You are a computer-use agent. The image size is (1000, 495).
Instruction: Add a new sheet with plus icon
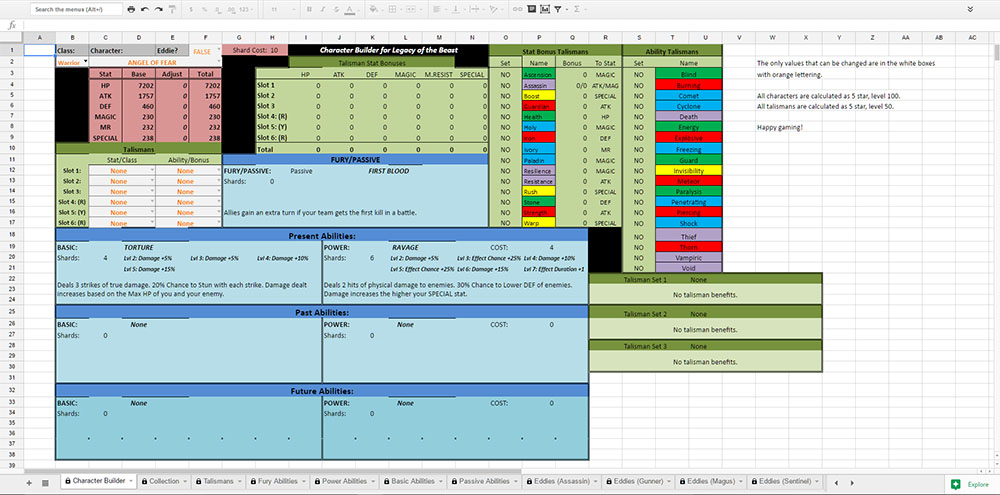[30, 482]
